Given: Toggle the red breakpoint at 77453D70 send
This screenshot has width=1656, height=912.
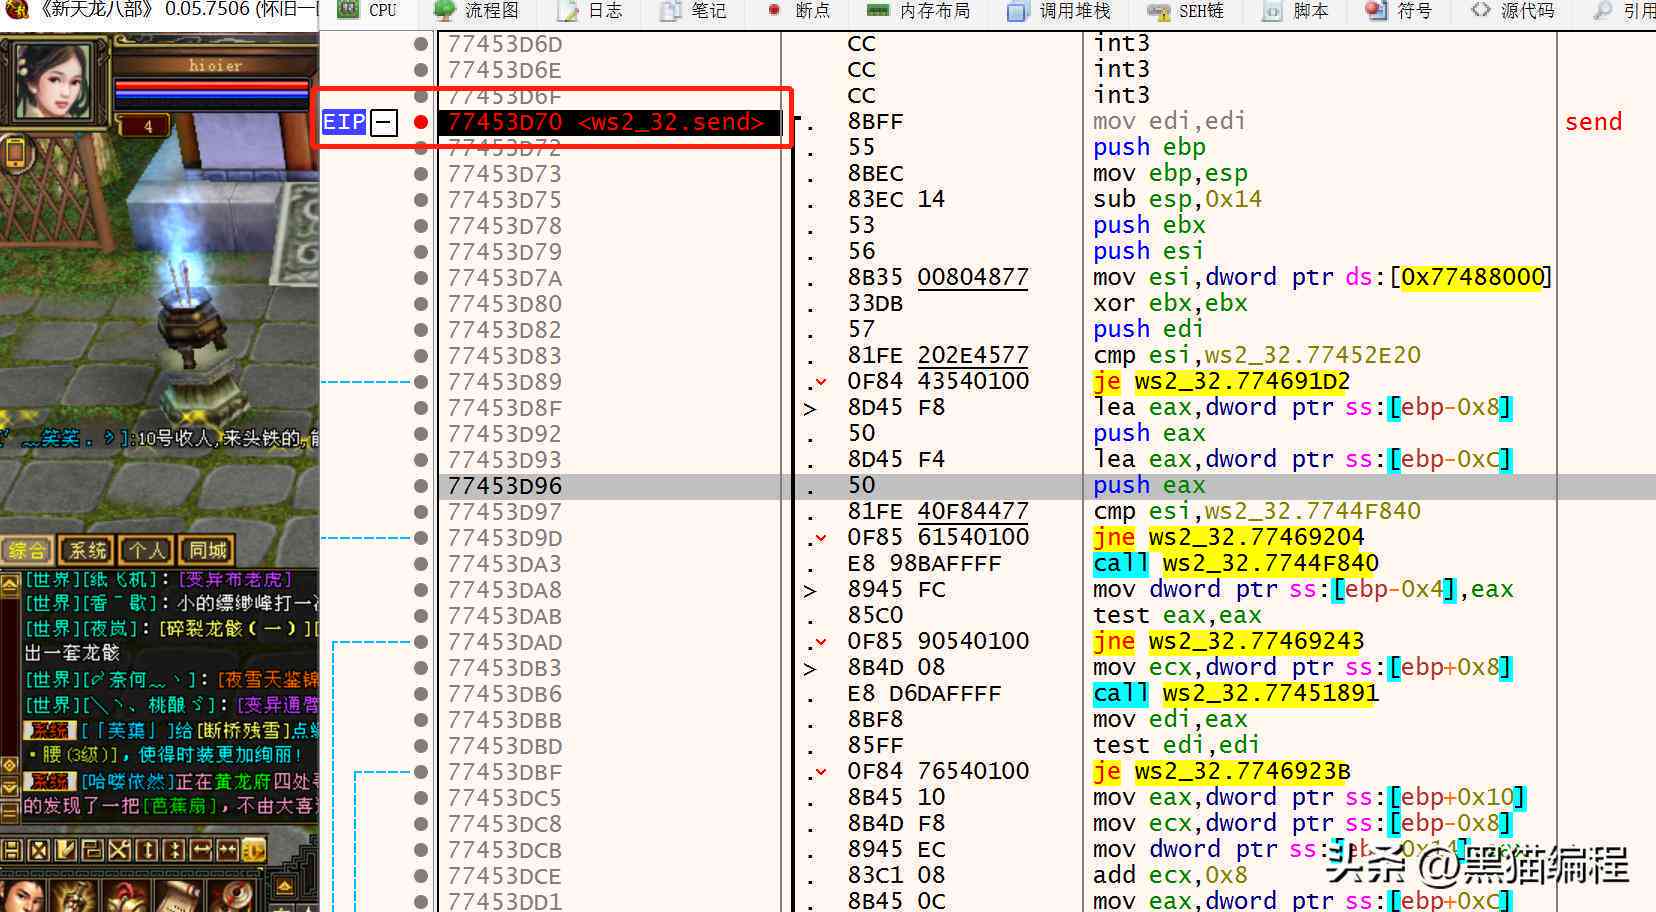Looking at the screenshot, I should coord(421,122).
